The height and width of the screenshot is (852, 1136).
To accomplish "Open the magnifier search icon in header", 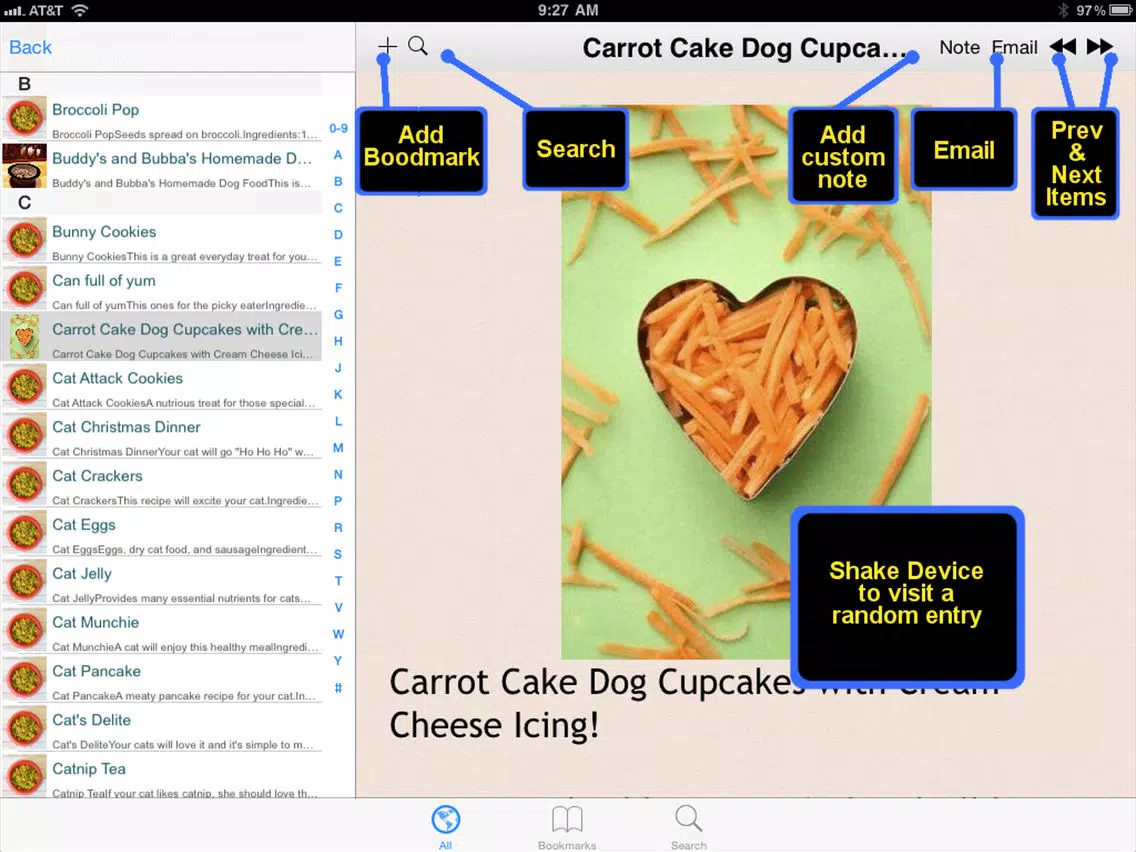I will [x=418, y=46].
